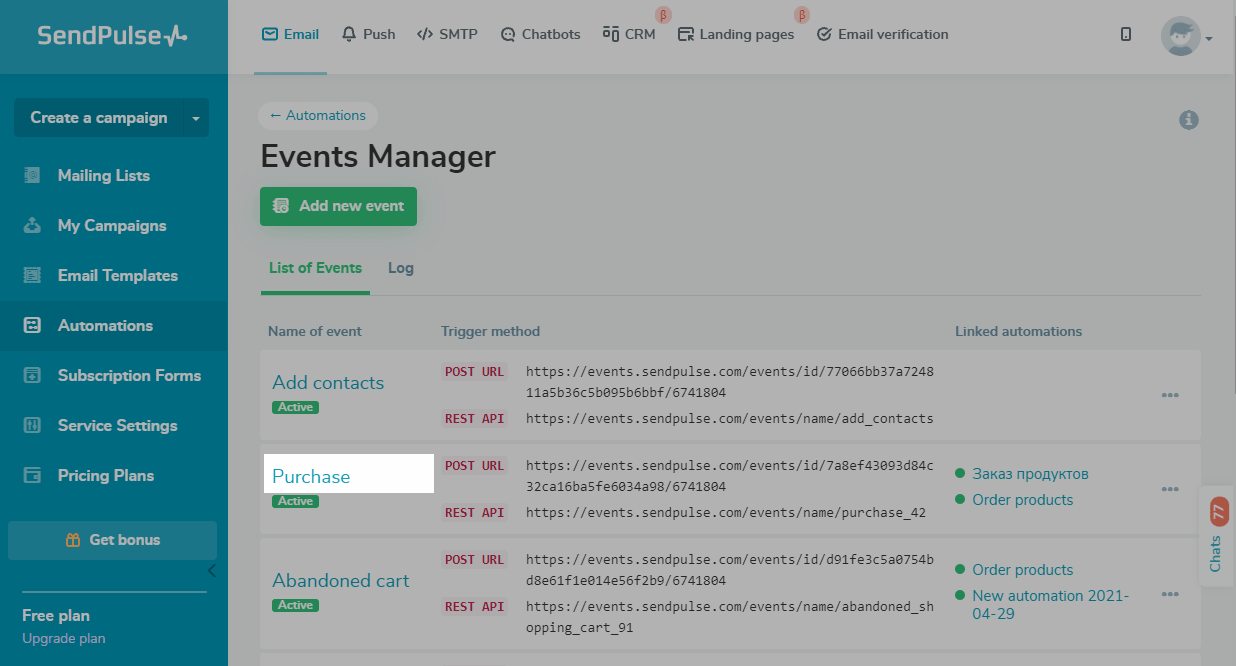Click Get bonus button
1236x666 pixels.
click(112, 540)
